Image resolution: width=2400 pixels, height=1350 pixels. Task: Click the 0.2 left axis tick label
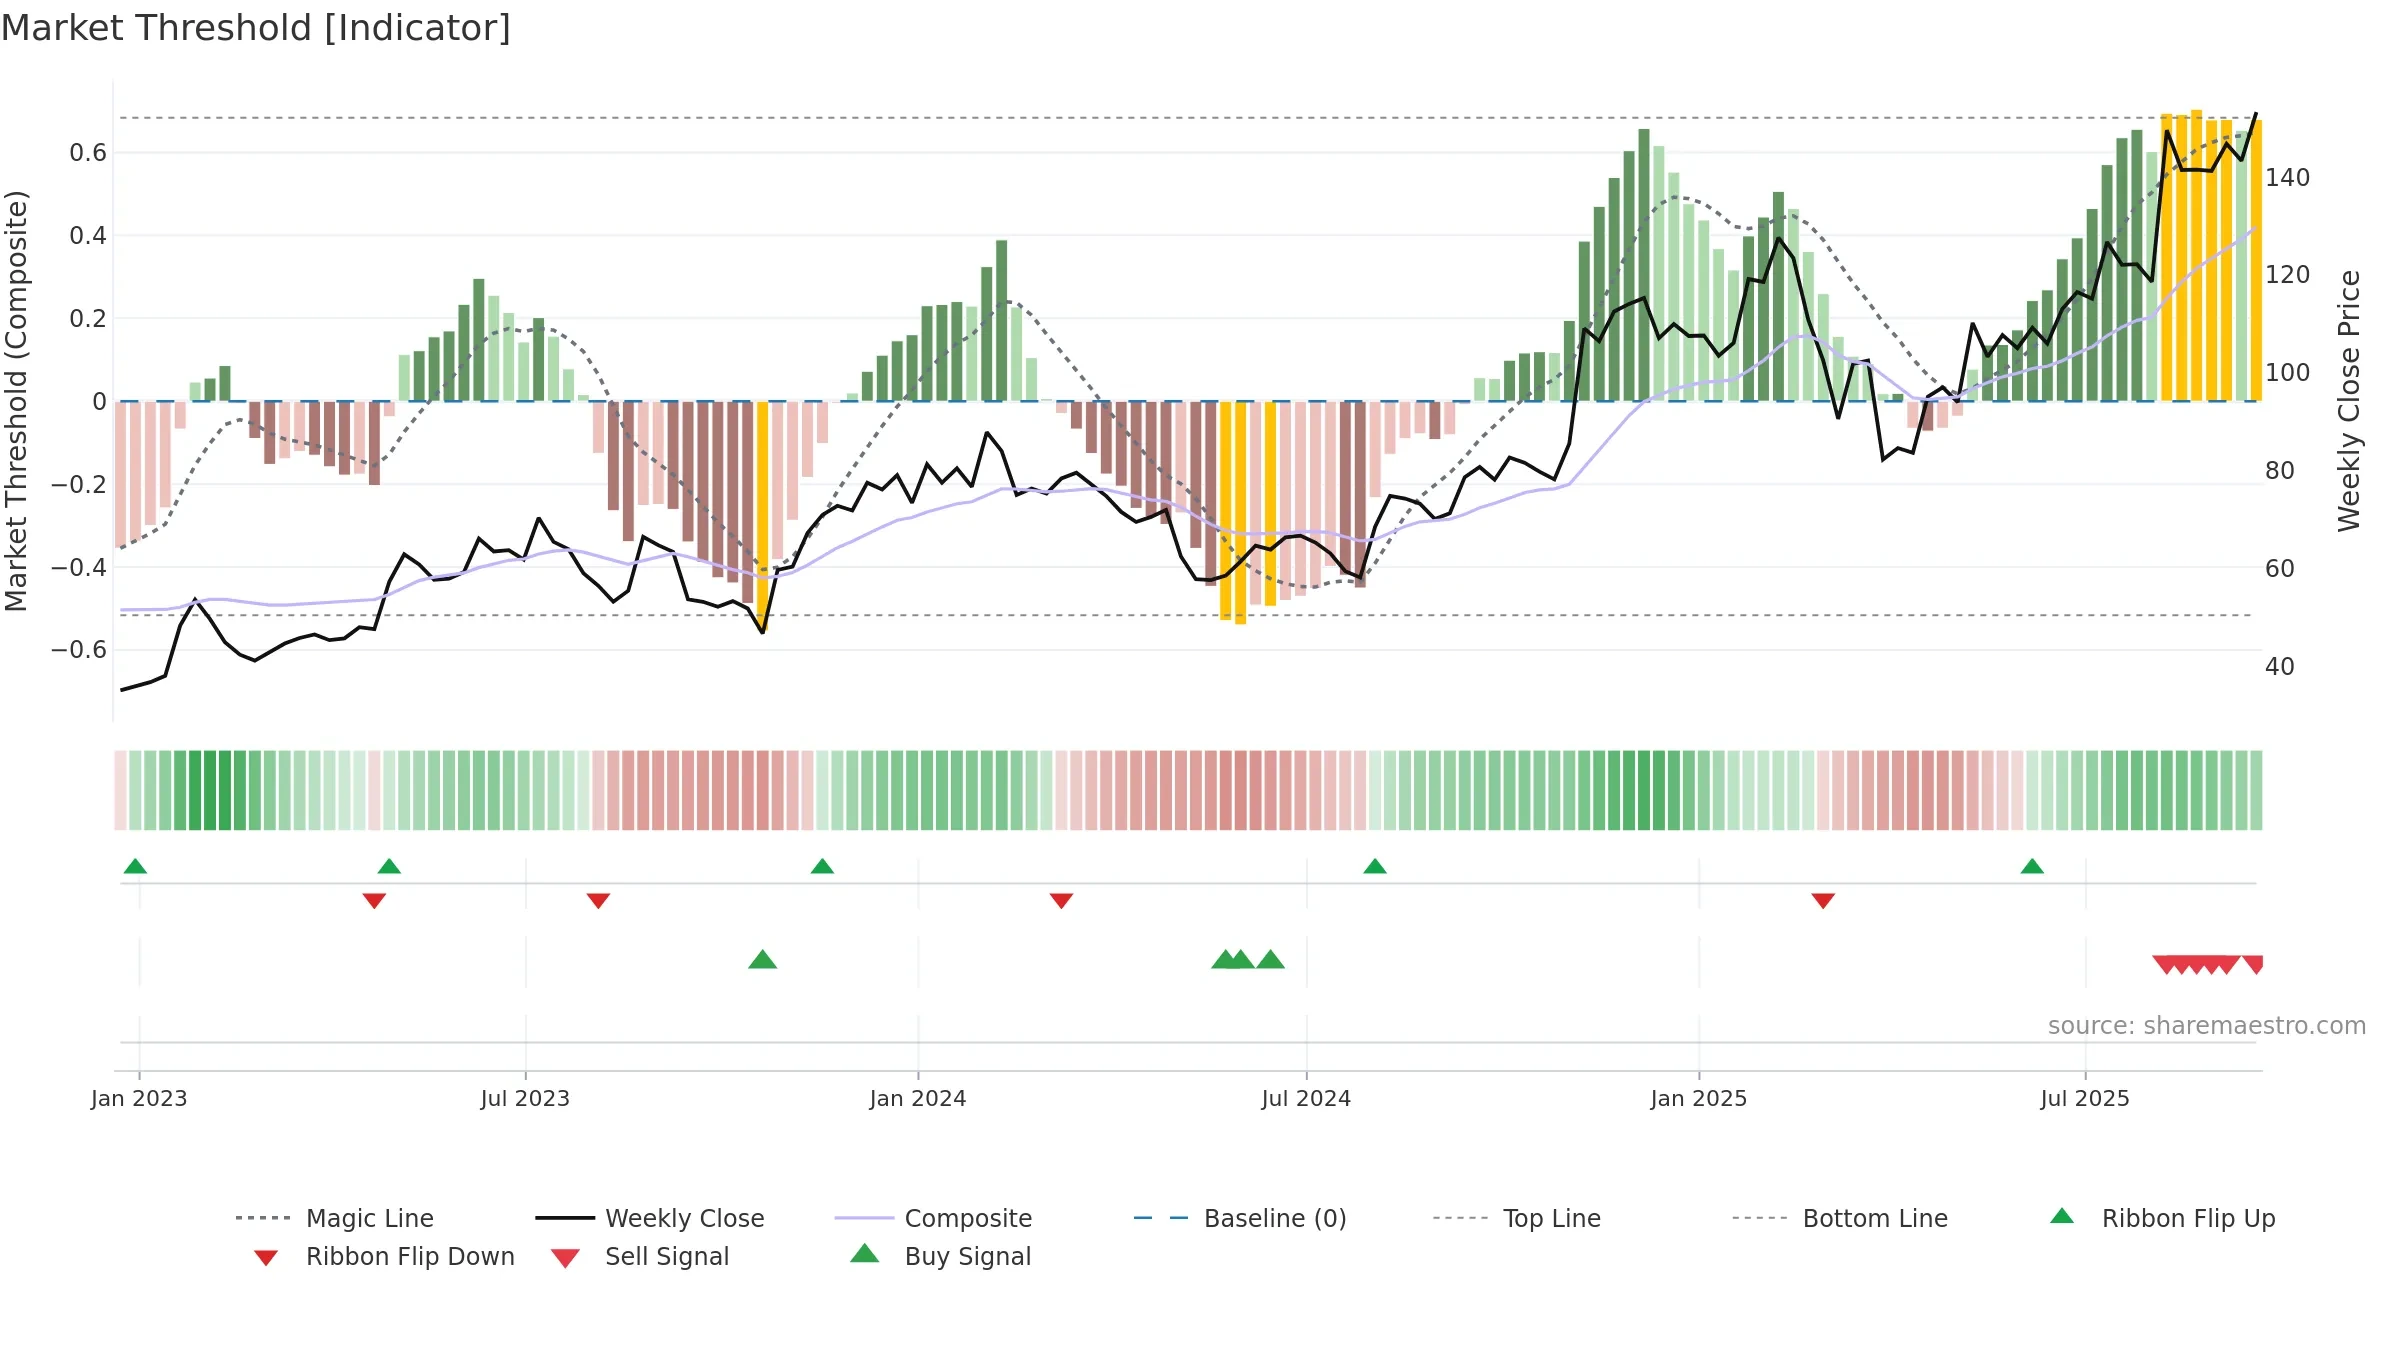tap(88, 319)
